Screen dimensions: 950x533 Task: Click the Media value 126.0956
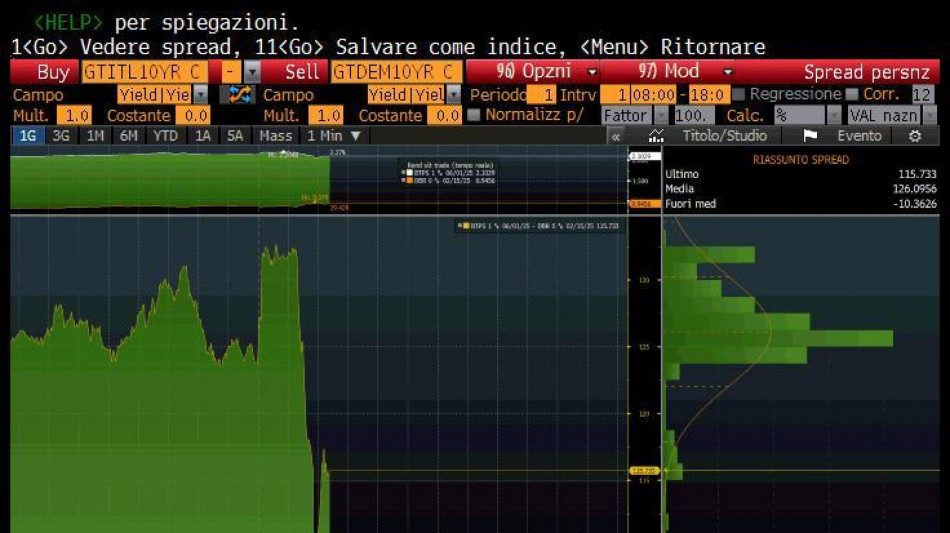(915, 189)
